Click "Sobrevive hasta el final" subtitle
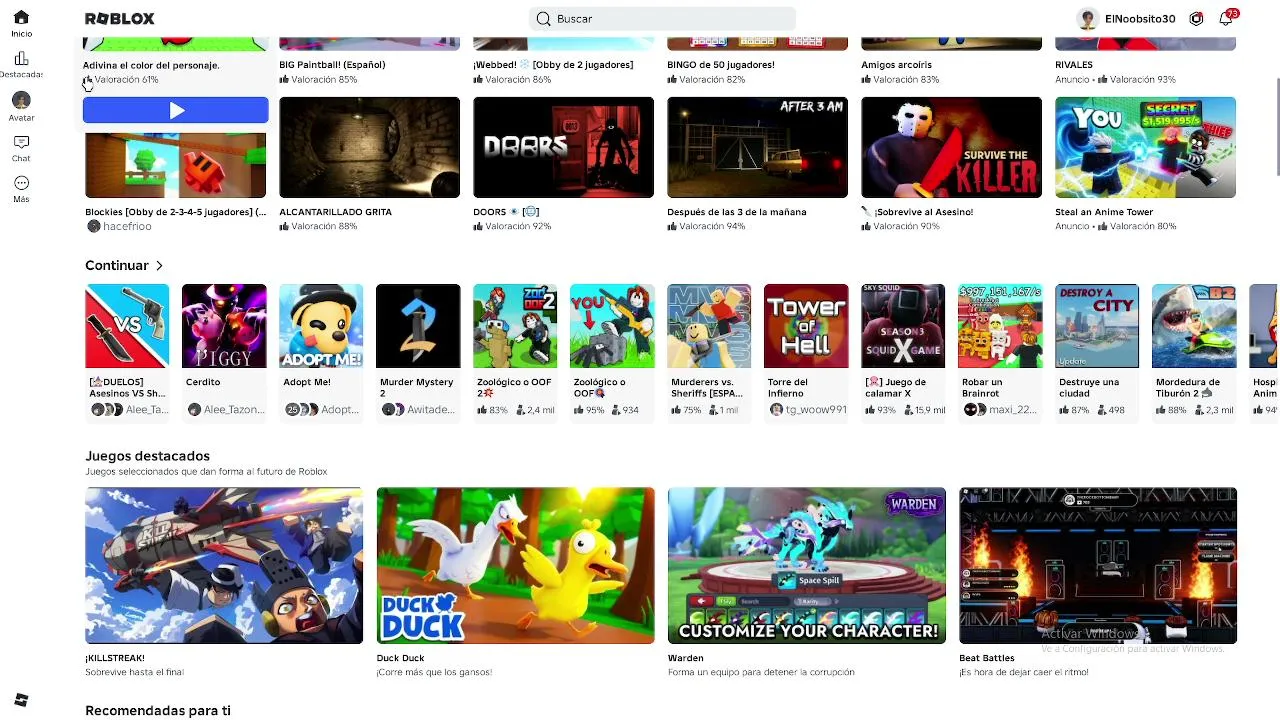The height and width of the screenshot is (720, 1280). [134, 673]
